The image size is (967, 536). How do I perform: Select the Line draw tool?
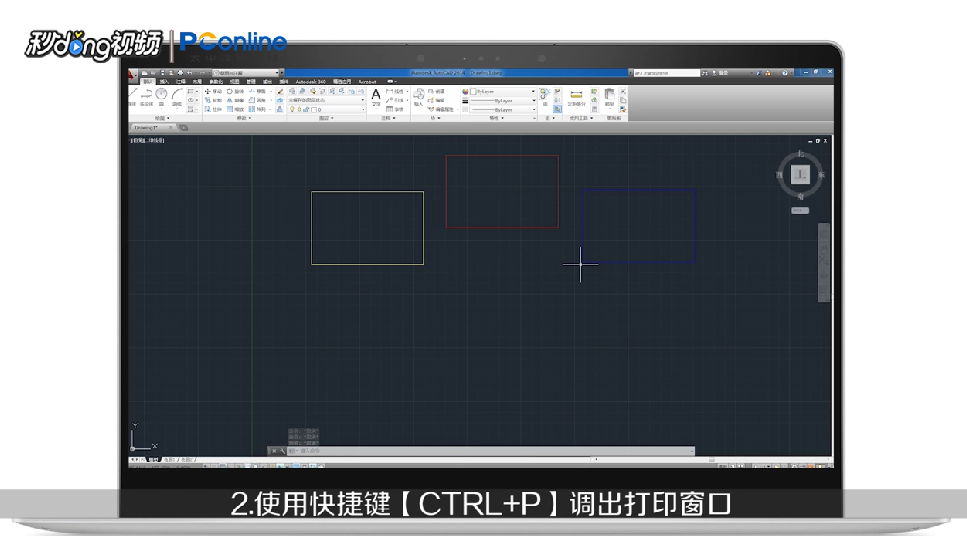coord(133,97)
